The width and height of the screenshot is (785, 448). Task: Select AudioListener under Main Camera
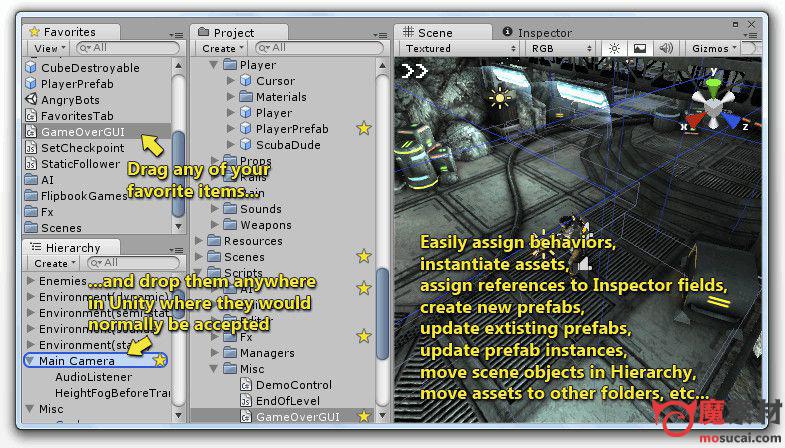94,377
